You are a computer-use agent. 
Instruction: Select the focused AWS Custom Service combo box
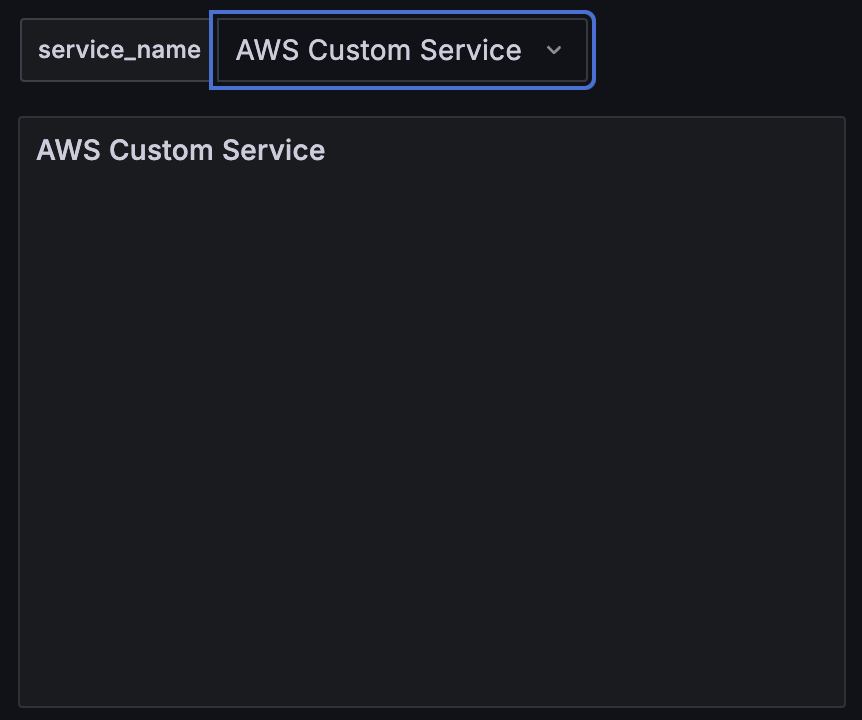[x=402, y=50]
